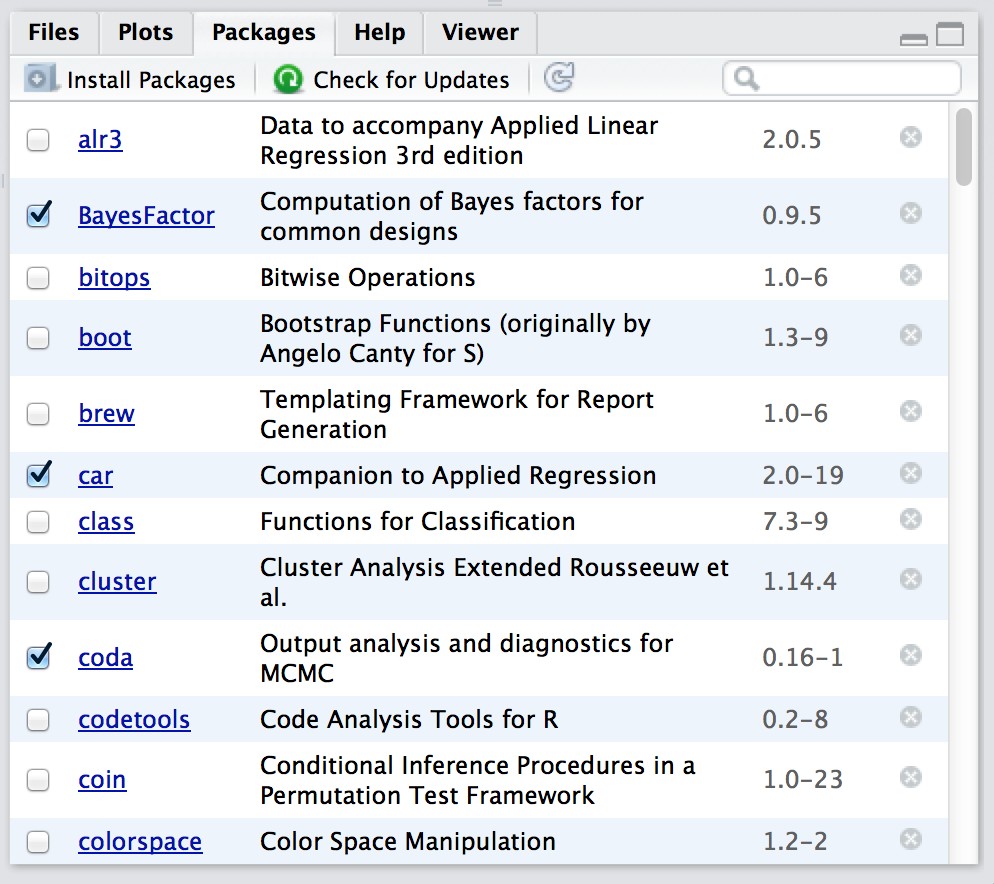Remove the cluster package
Image resolution: width=994 pixels, height=884 pixels.
pos(910,579)
